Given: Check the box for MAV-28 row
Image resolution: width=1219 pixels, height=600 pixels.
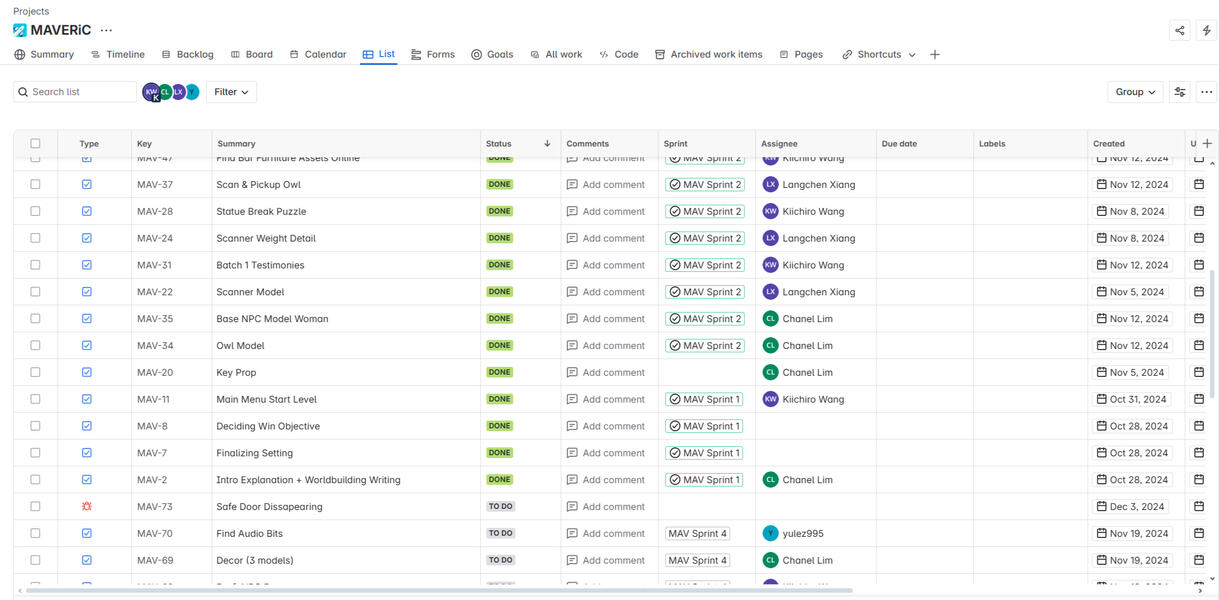Looking at the screenshot, I should (x=35, y=212).
